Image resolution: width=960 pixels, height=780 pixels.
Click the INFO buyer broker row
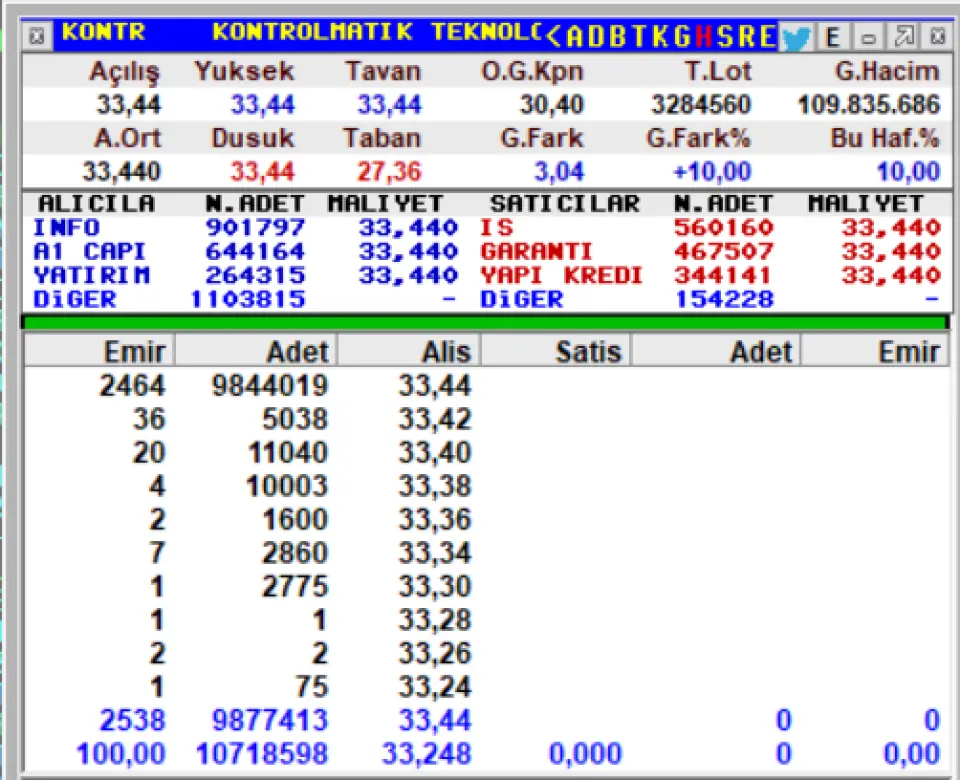[x=66, y=228]
